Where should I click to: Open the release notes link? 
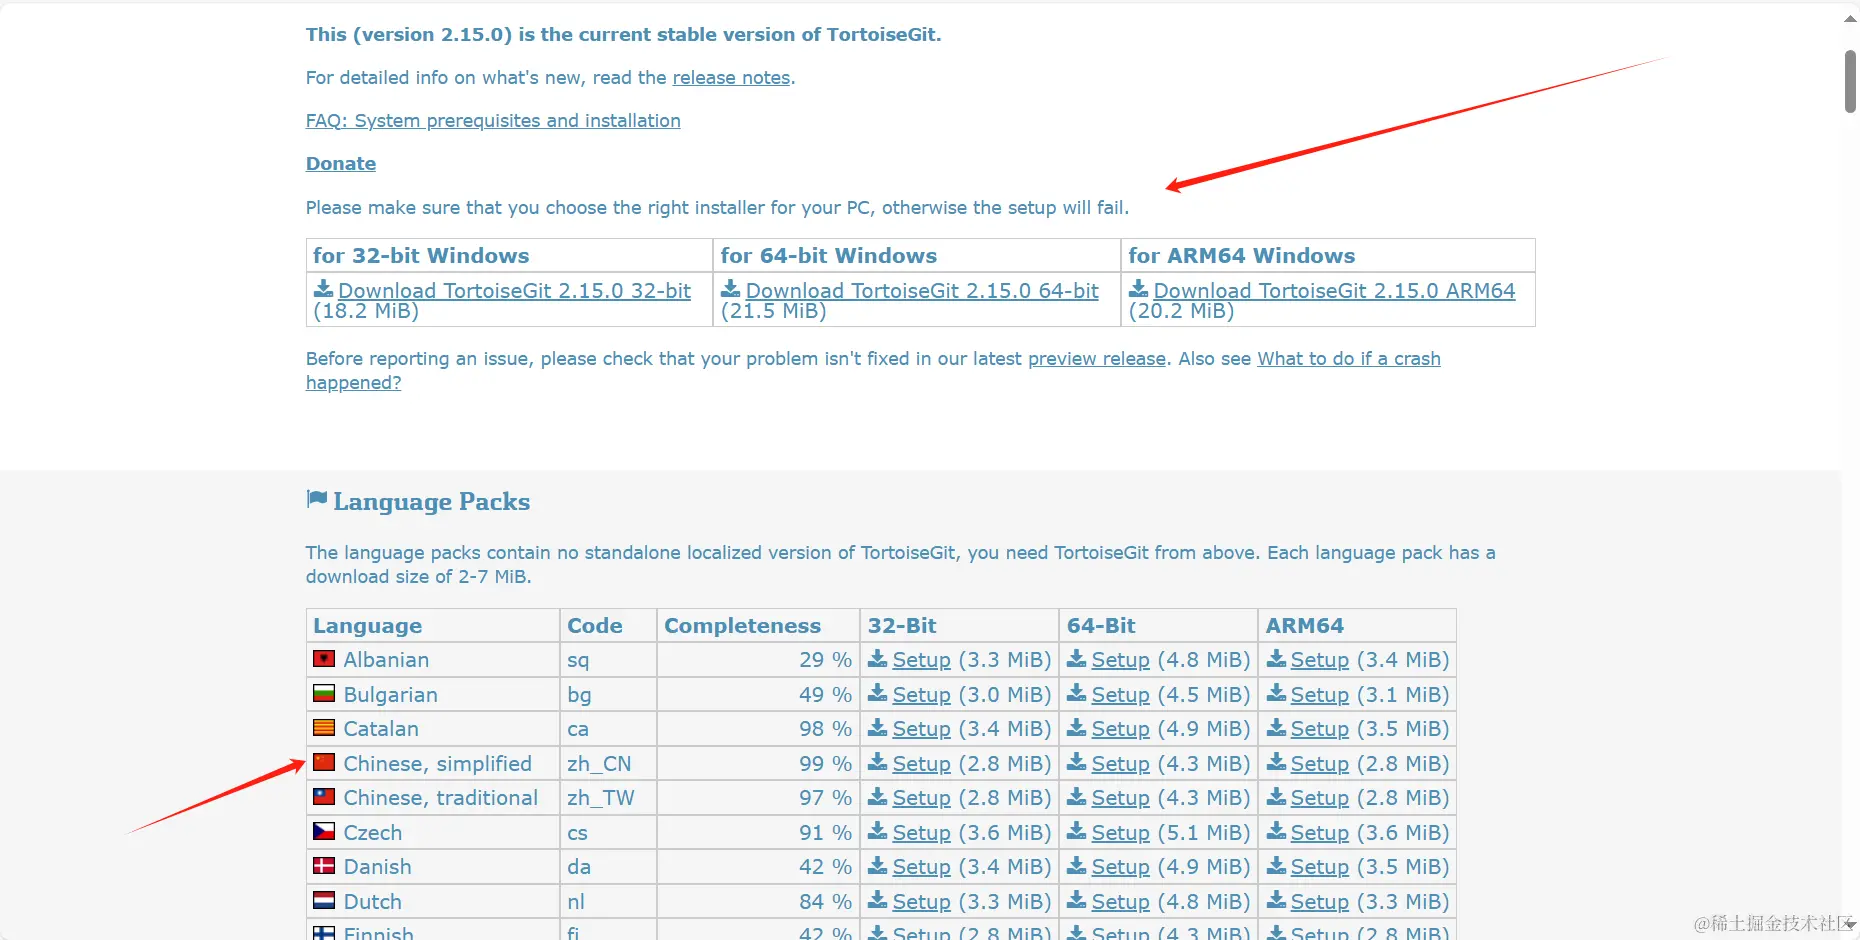coord(731,78)
